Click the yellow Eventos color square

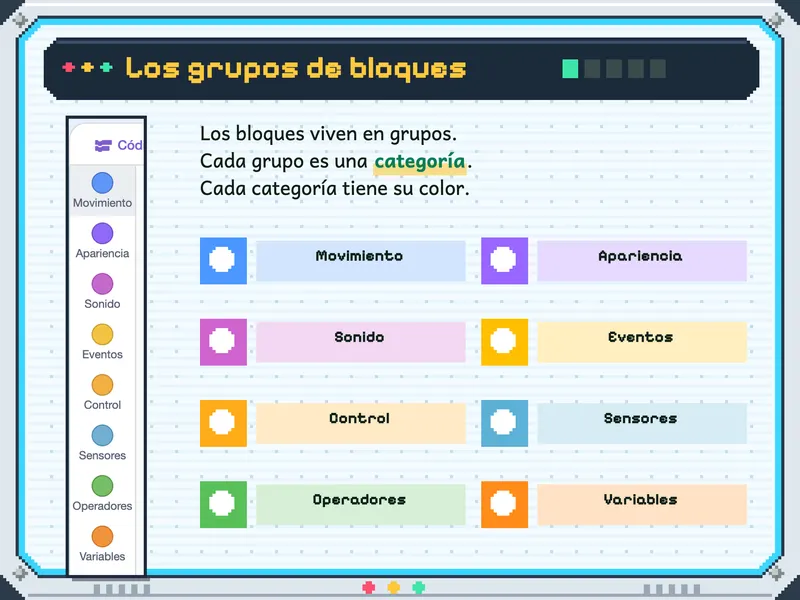pyautogui.click(x=505, y=342)
